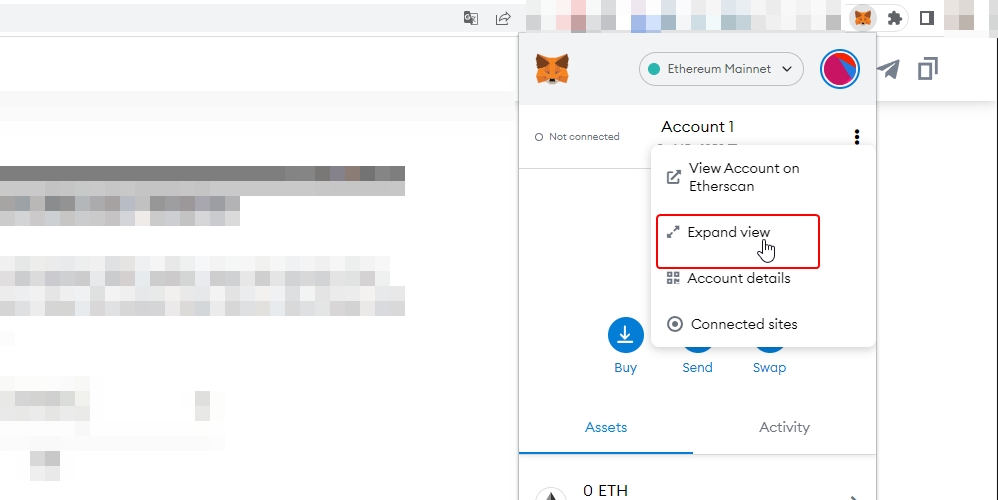
Task: Click the MetaMask fox extension icon in toolbar
Action: 862,18
